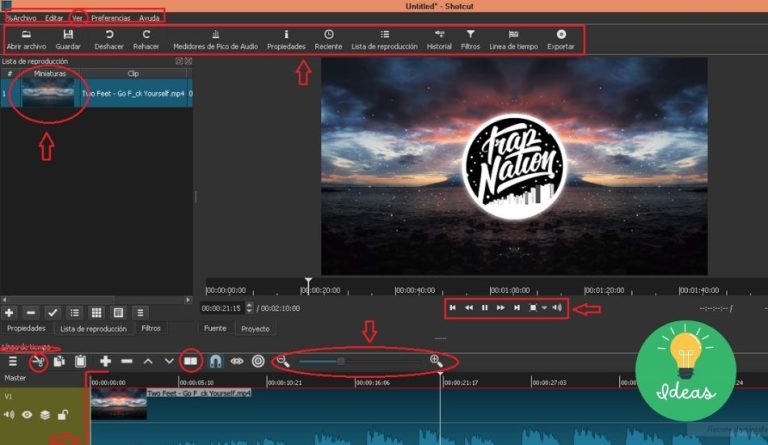768x445 pixels.
Task: Cut selection with the scissors icon
Action: (38, 362)
